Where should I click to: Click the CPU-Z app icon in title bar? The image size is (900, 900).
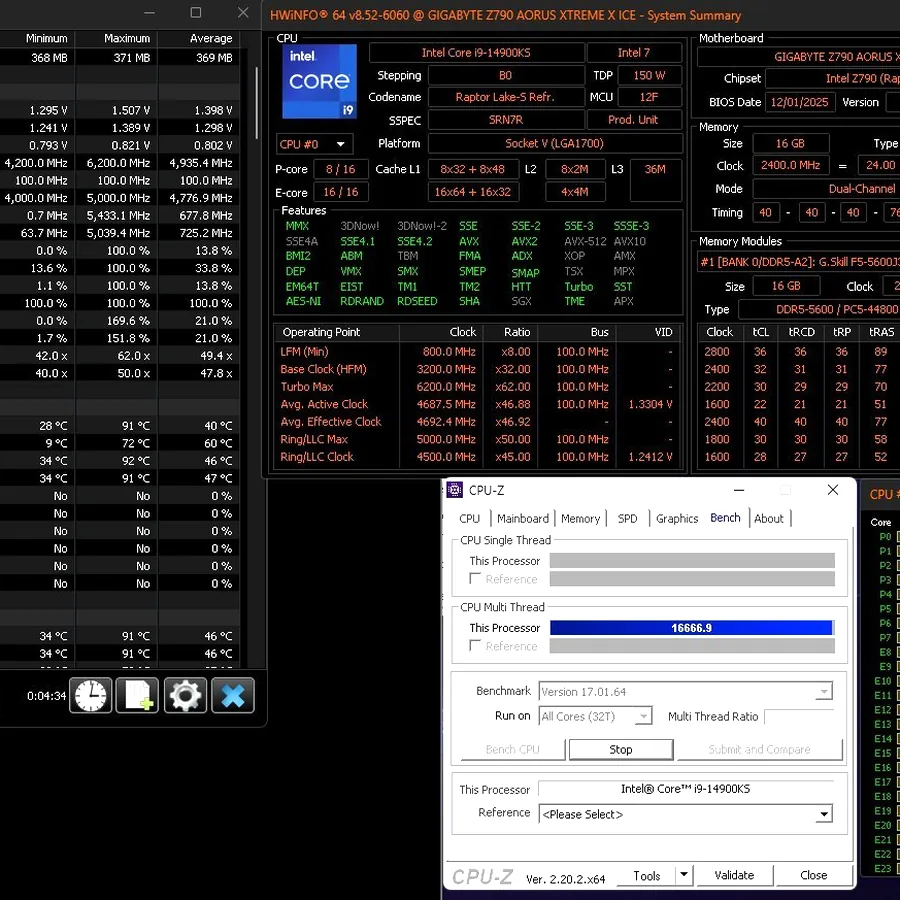[x=455, y=490]
